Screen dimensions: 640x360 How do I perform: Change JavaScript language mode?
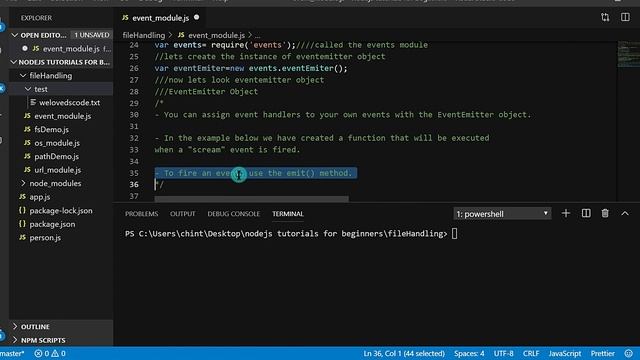point(564,353)
